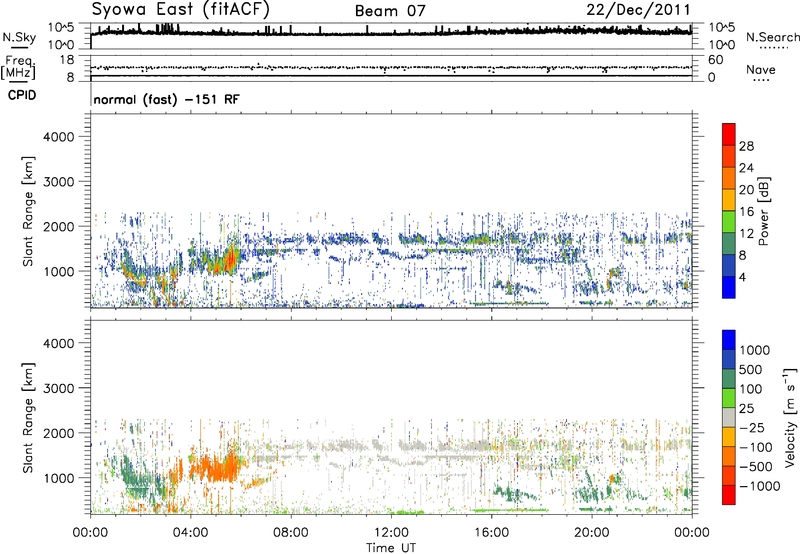Click the '2000' tick of the velocity panel
This screenshot has width=800, height=554.
coord(58,433)
